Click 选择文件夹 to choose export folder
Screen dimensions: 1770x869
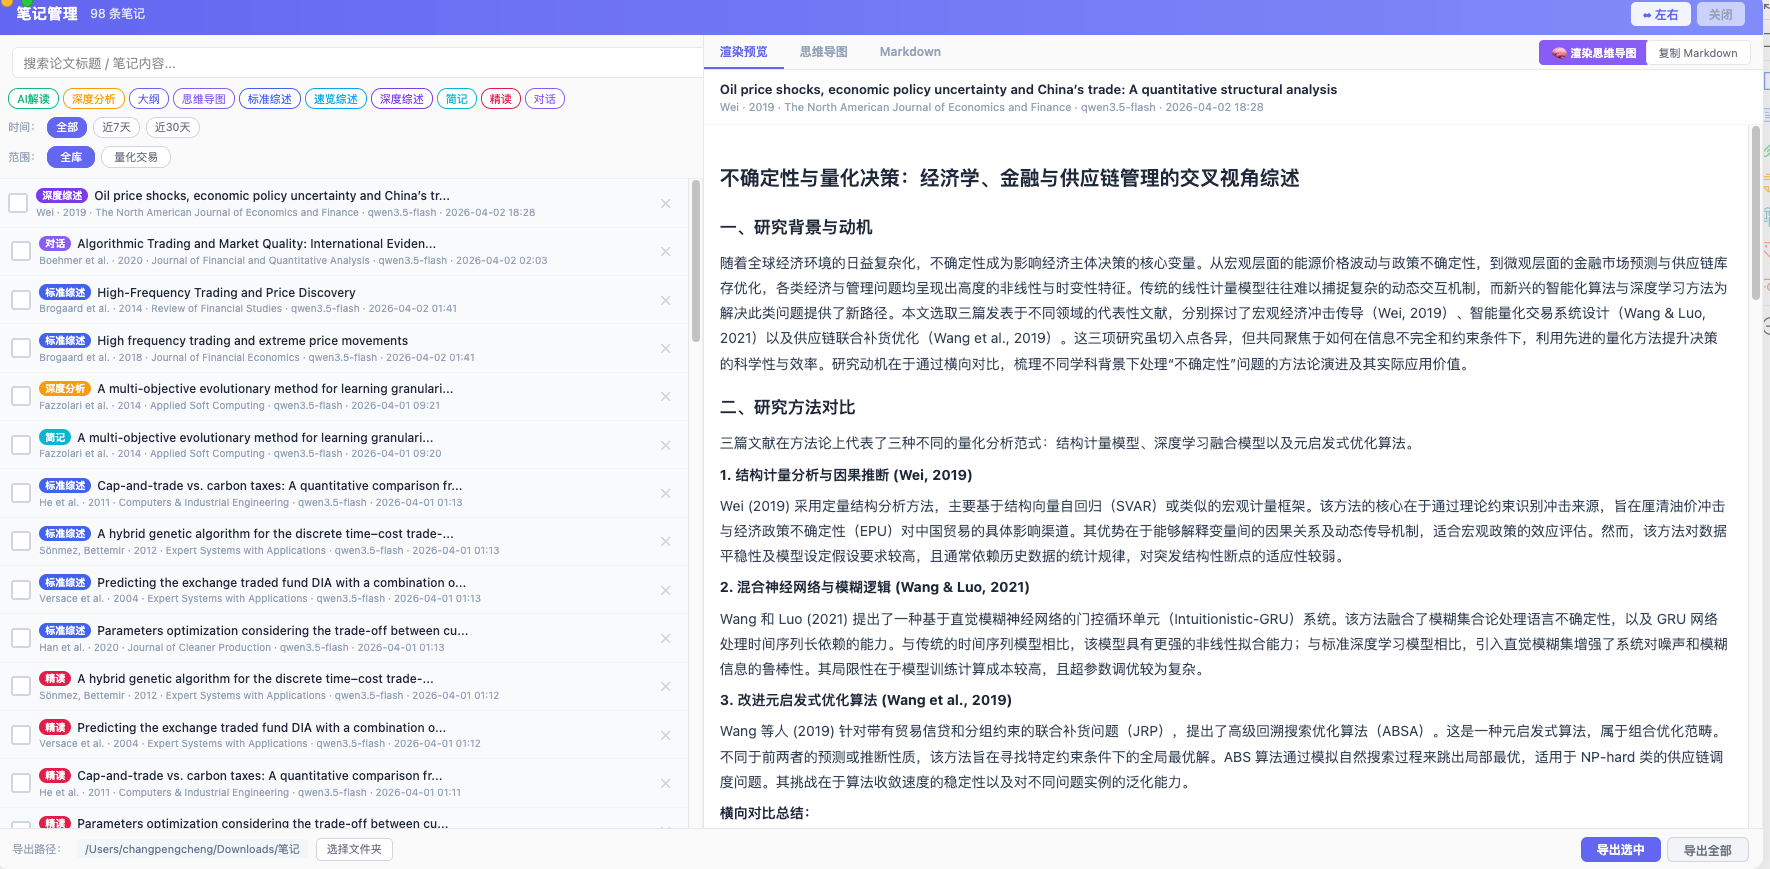354,849
